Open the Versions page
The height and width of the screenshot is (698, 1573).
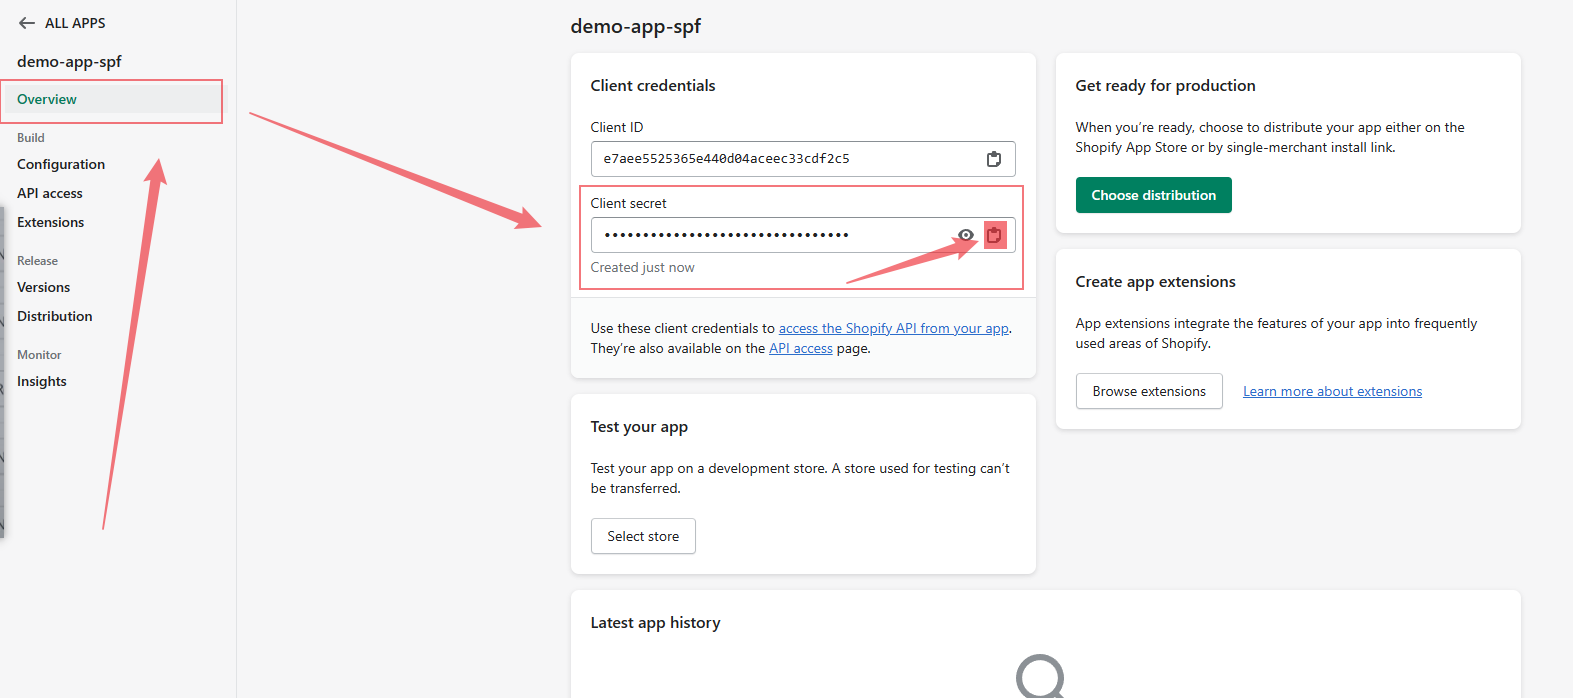[x=44, y=287]
